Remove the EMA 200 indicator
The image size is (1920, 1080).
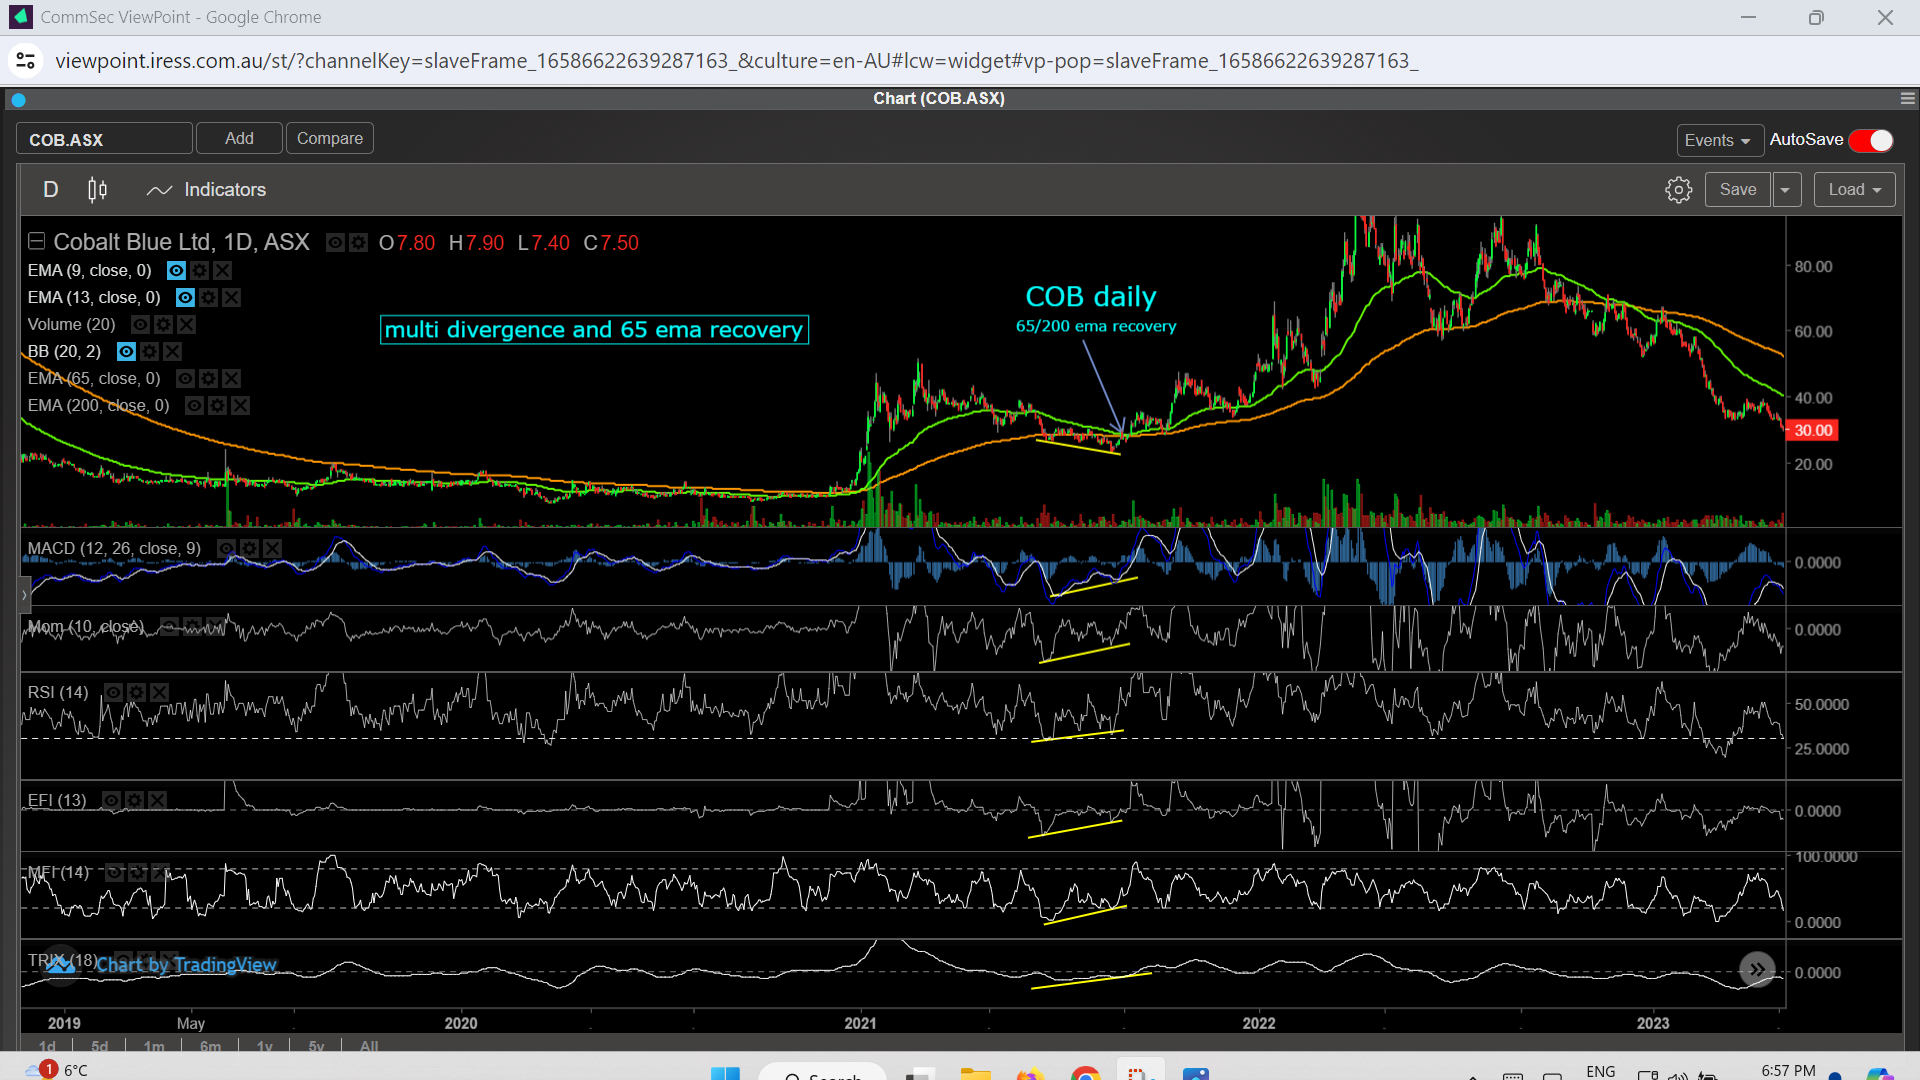click(240, 405)
